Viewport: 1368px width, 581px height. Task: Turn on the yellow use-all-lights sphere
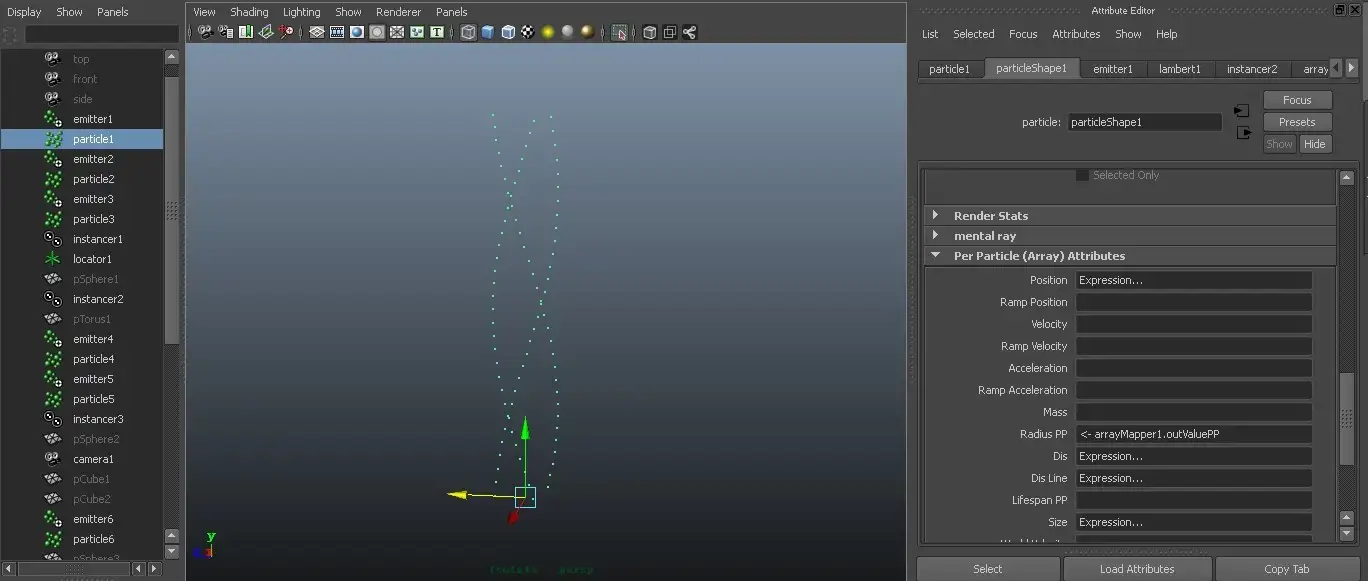pyautogui.click(x=548, y=32)
